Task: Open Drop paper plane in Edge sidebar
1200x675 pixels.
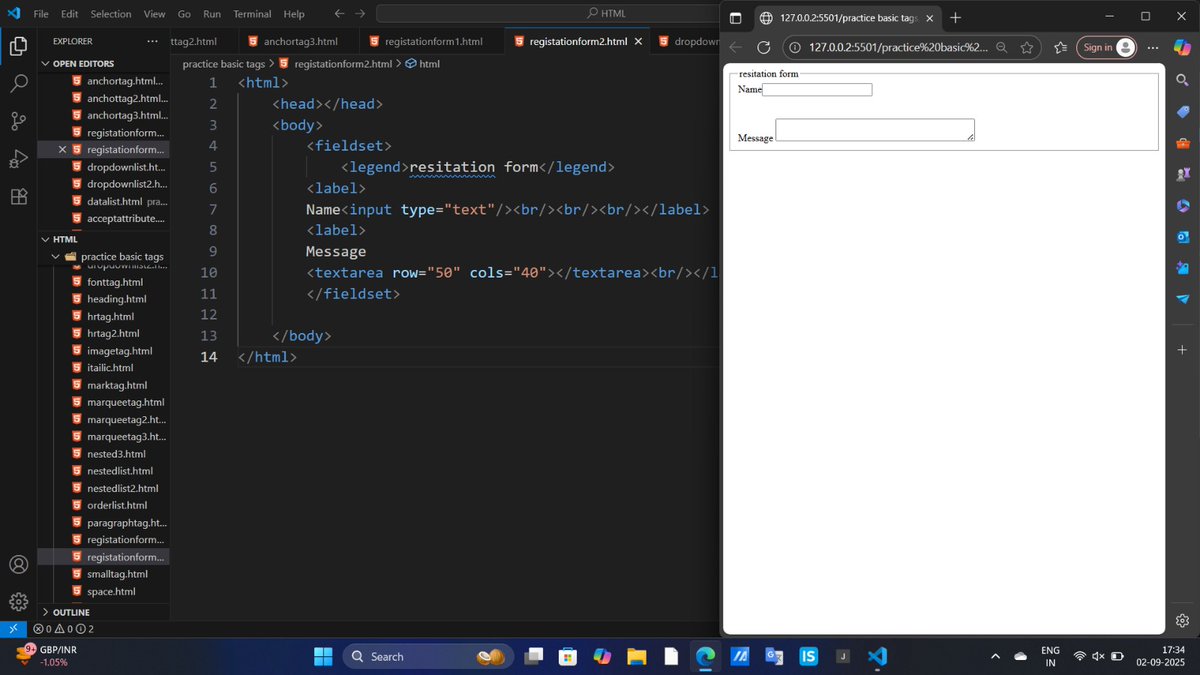Action: 1182,299
